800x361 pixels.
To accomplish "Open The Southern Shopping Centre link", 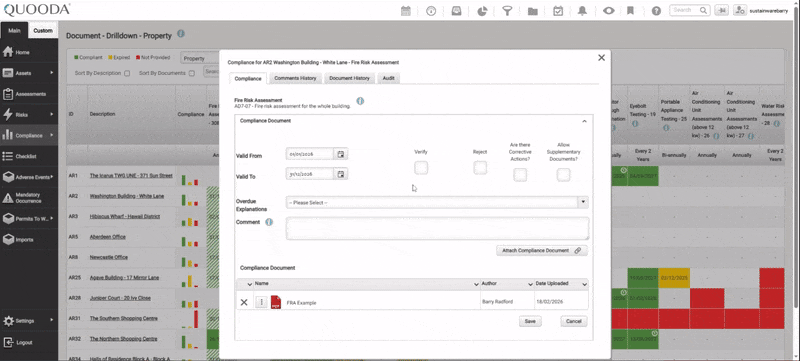I will (123, 318).
